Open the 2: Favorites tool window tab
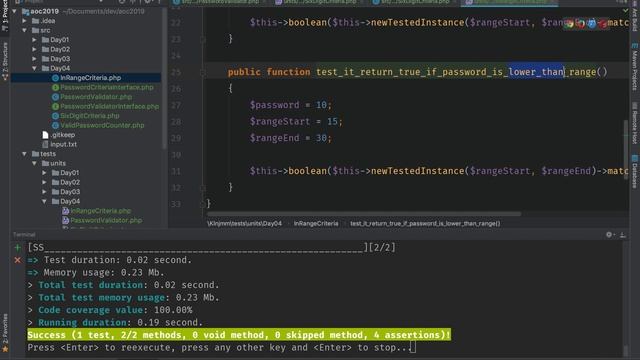Screen dimensions: 640x360 (5, 333)
